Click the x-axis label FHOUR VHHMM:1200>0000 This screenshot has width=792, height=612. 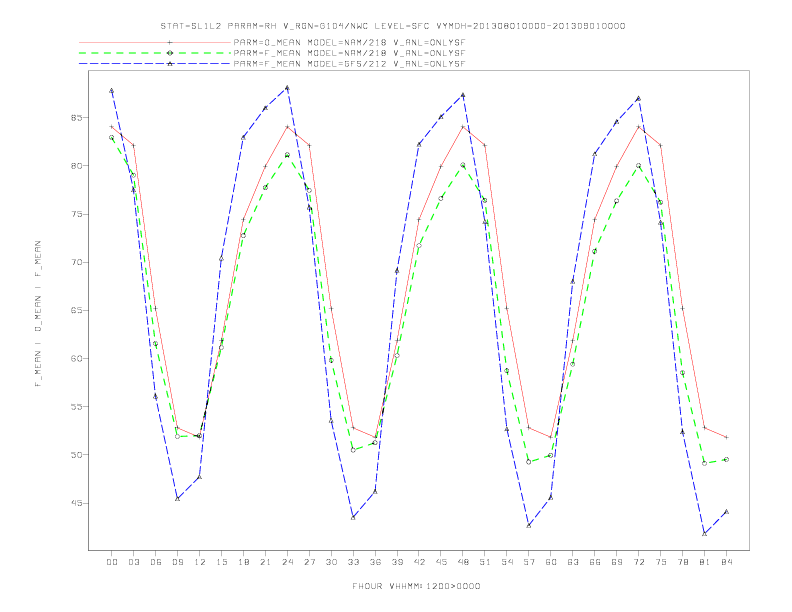416,586
